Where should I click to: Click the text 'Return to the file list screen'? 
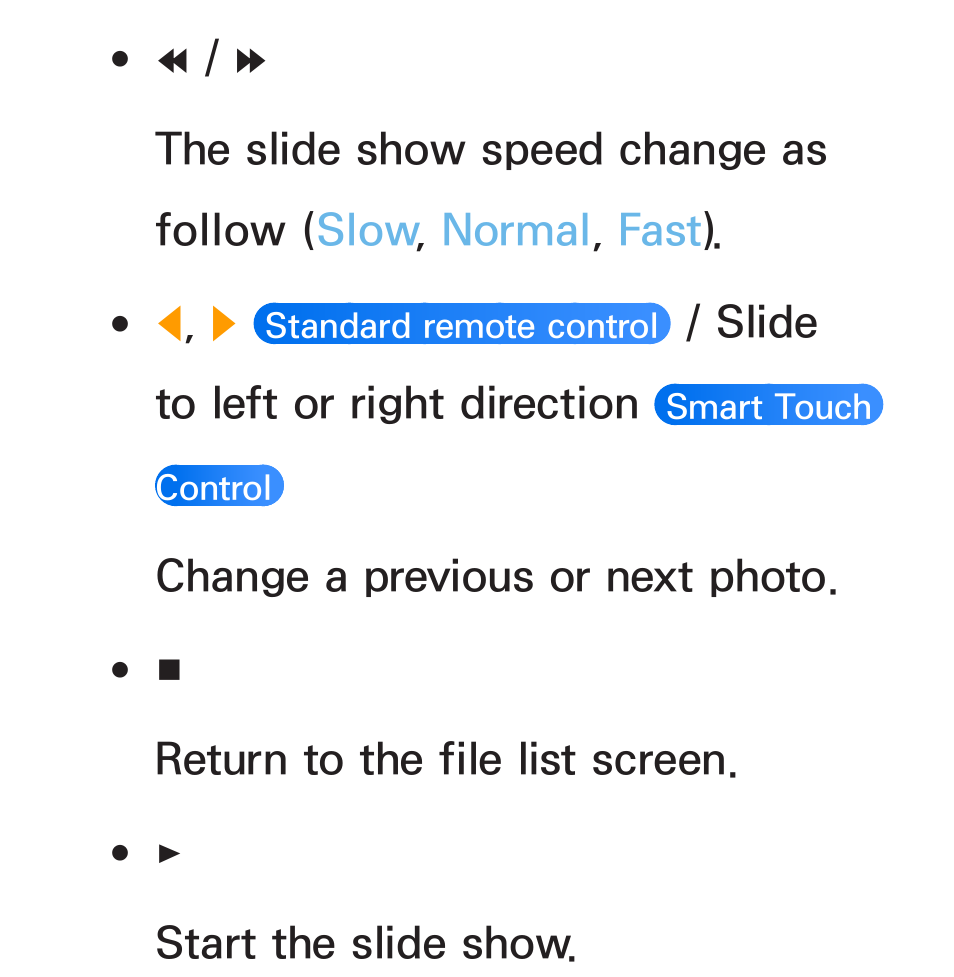(446, 760)
